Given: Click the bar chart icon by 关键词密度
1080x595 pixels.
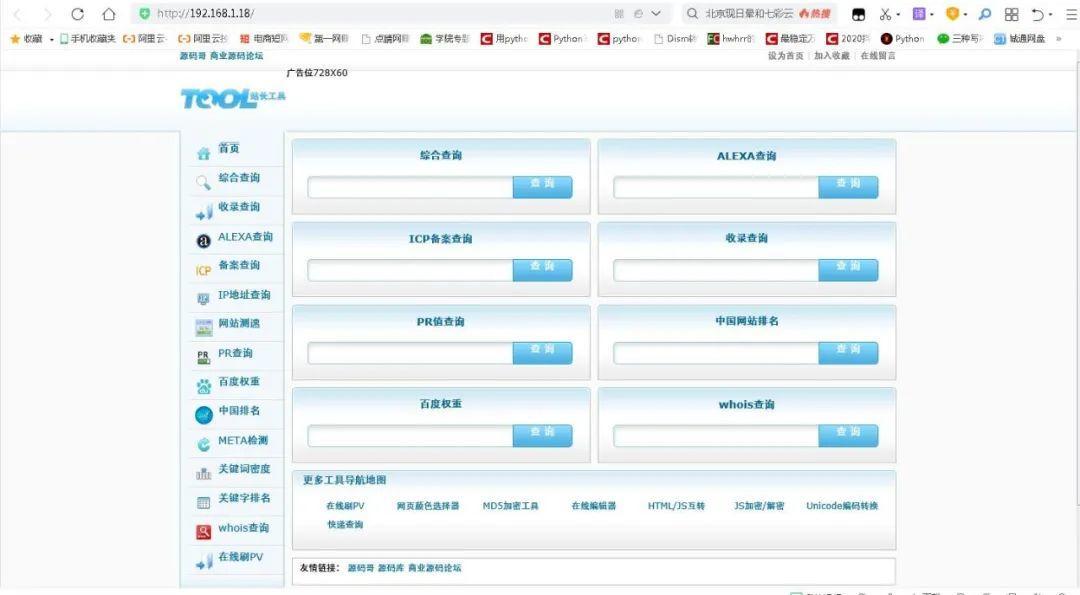Looking at the screenshot, I should pyautogui.click(x=204, y=474).
